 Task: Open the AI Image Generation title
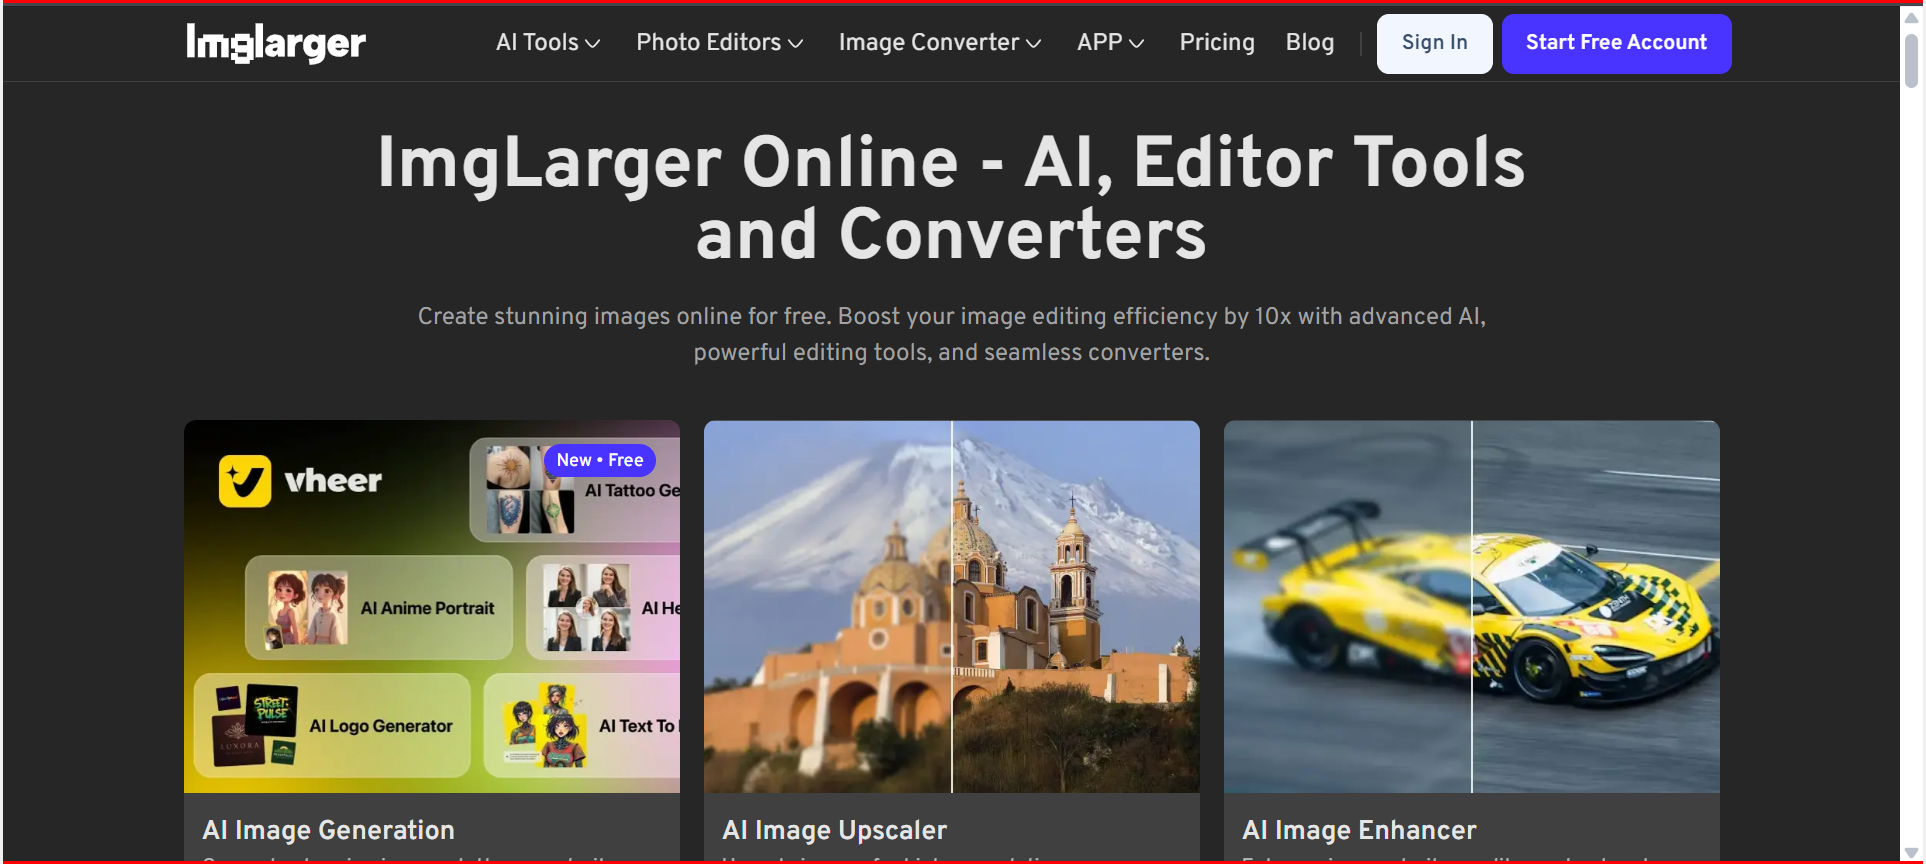pos(328,830)
